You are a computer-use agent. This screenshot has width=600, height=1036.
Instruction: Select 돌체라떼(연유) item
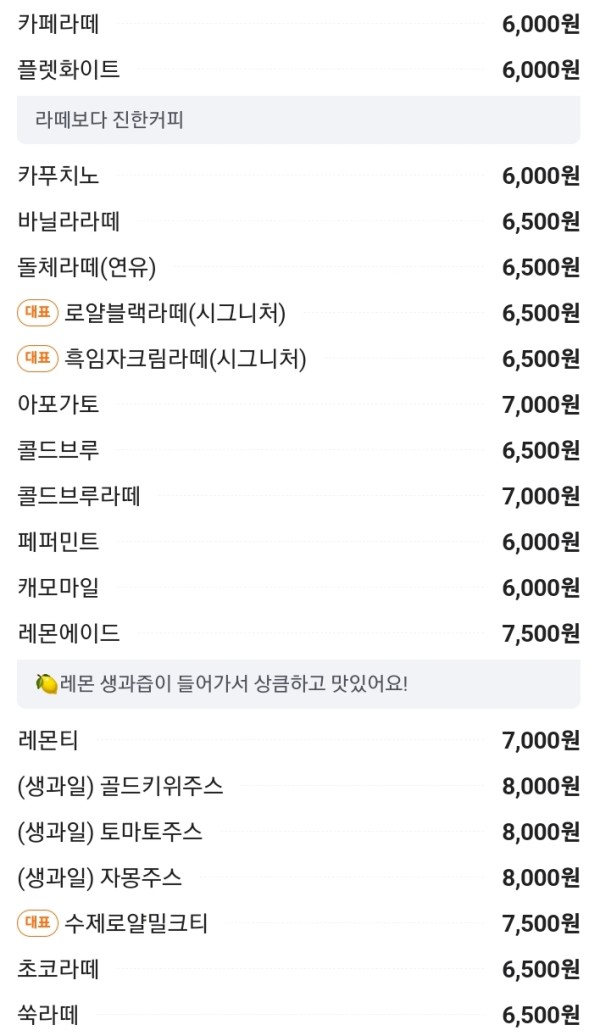pyautogui.click(x=299, y=267)
